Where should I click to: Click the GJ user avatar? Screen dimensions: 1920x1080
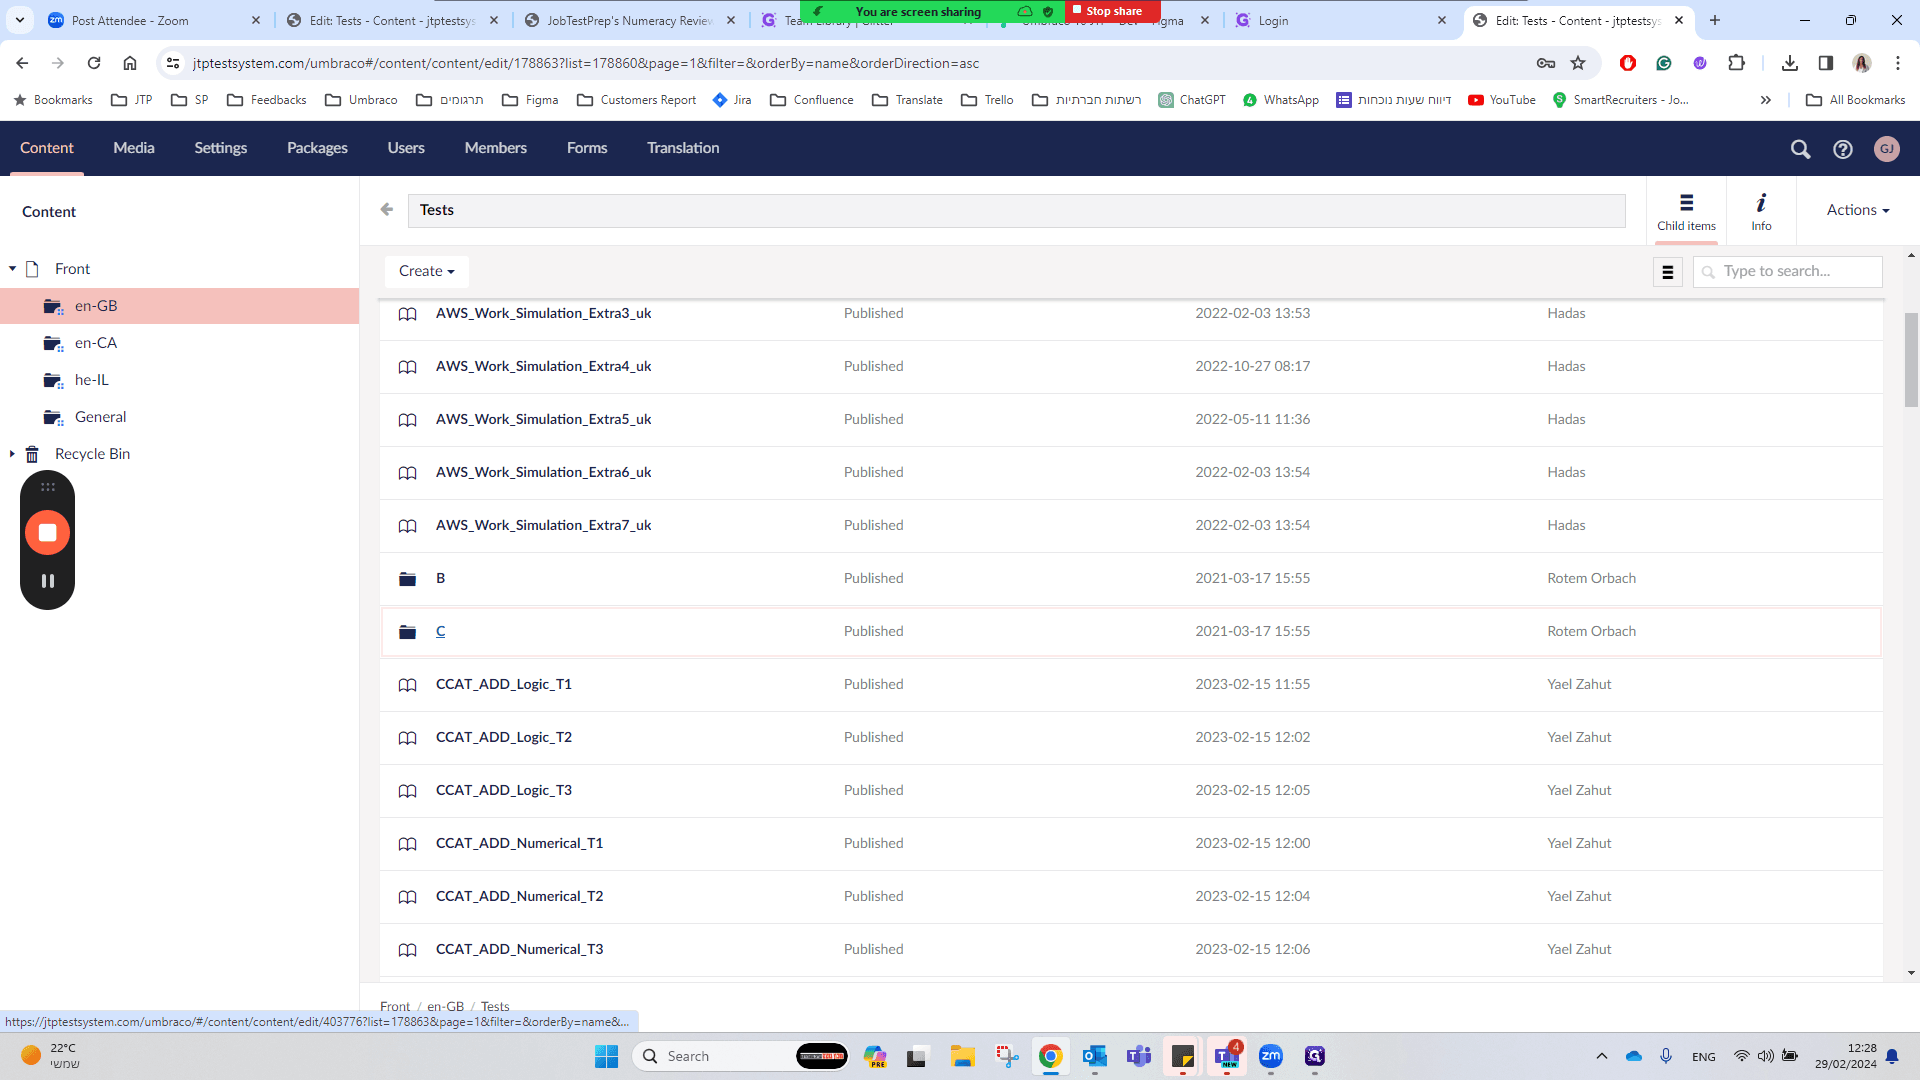(1887, 149)
